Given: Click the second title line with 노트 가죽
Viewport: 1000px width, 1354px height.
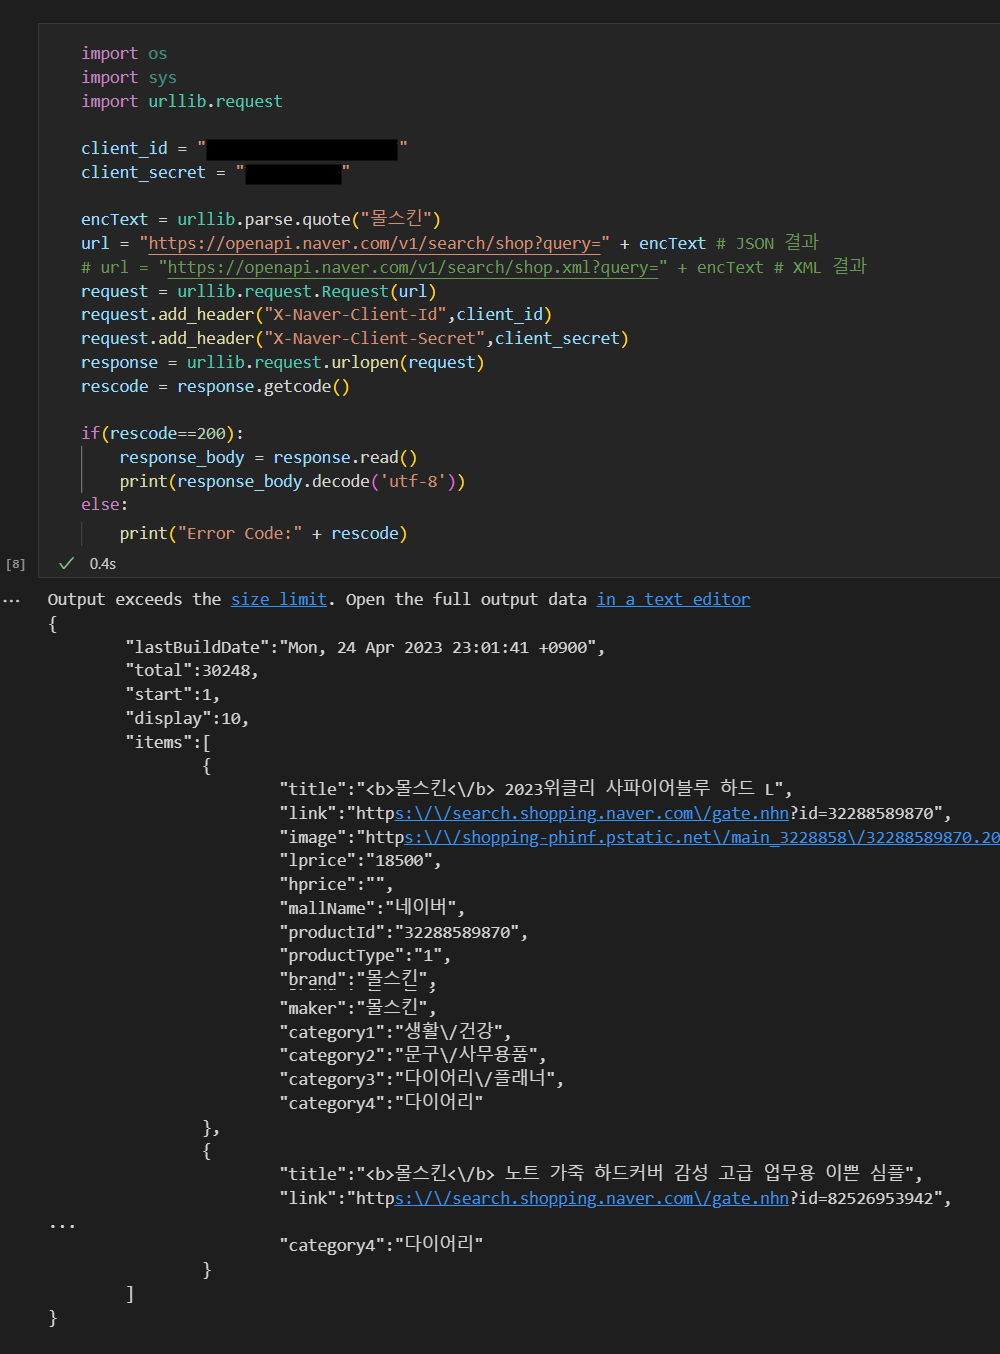Looking at the screenshot, I should 601,1173.
